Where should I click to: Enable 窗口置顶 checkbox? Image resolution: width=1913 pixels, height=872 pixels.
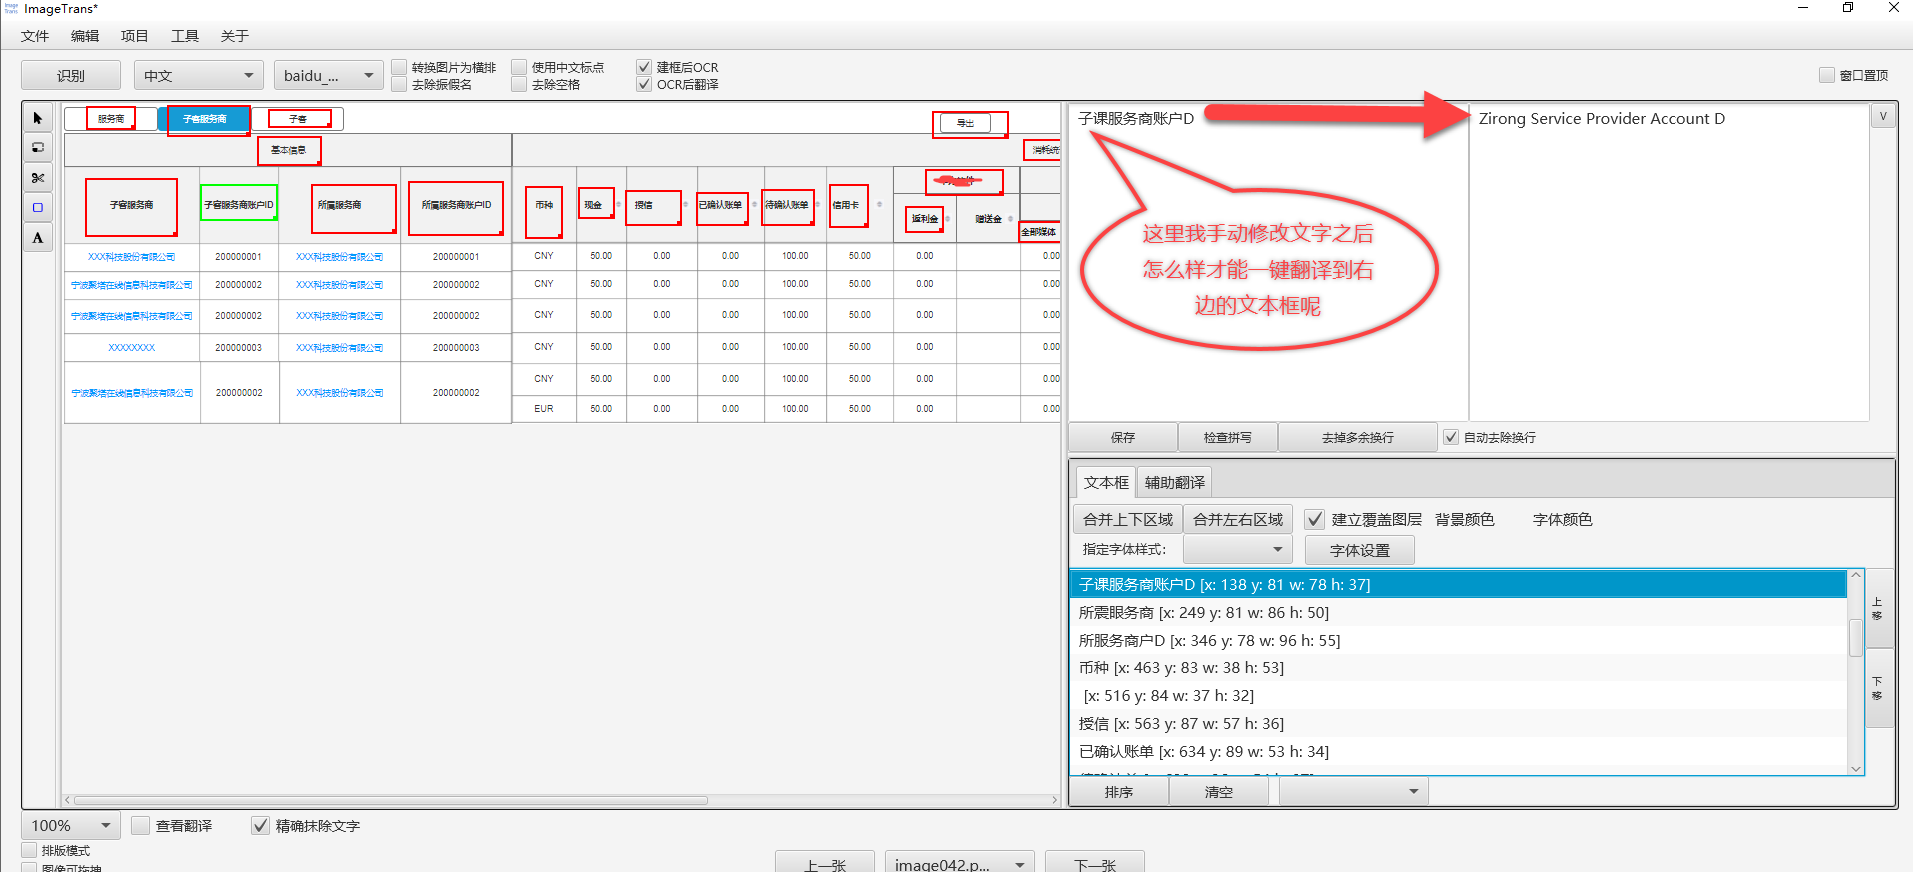click(x=1827, y=75)
